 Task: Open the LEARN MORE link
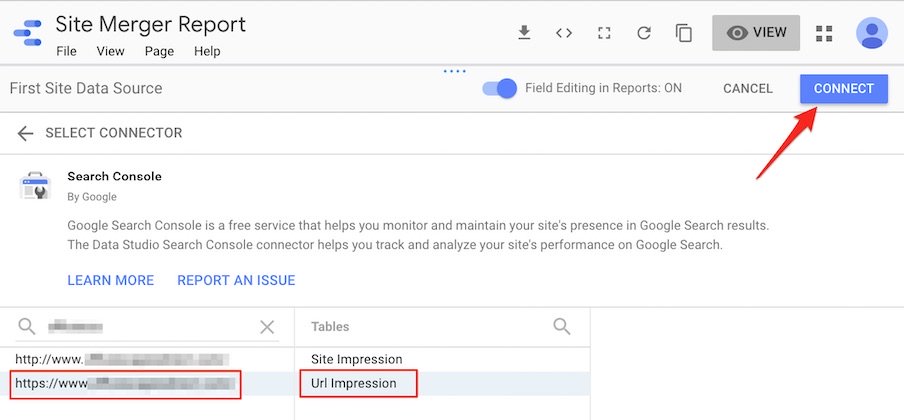(x=111, y=280)
